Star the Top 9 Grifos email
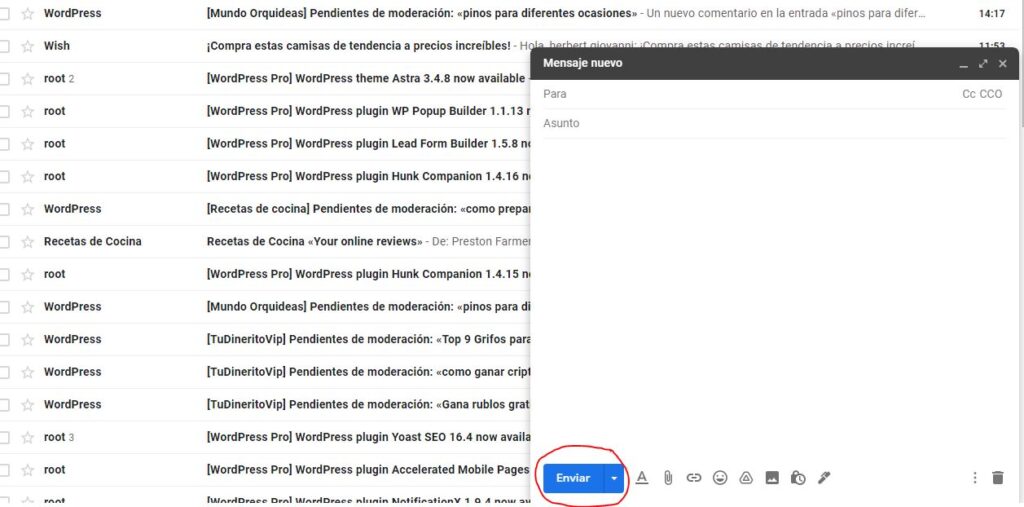The height and width of the screenshot is (507, 1024). point(27,340)
